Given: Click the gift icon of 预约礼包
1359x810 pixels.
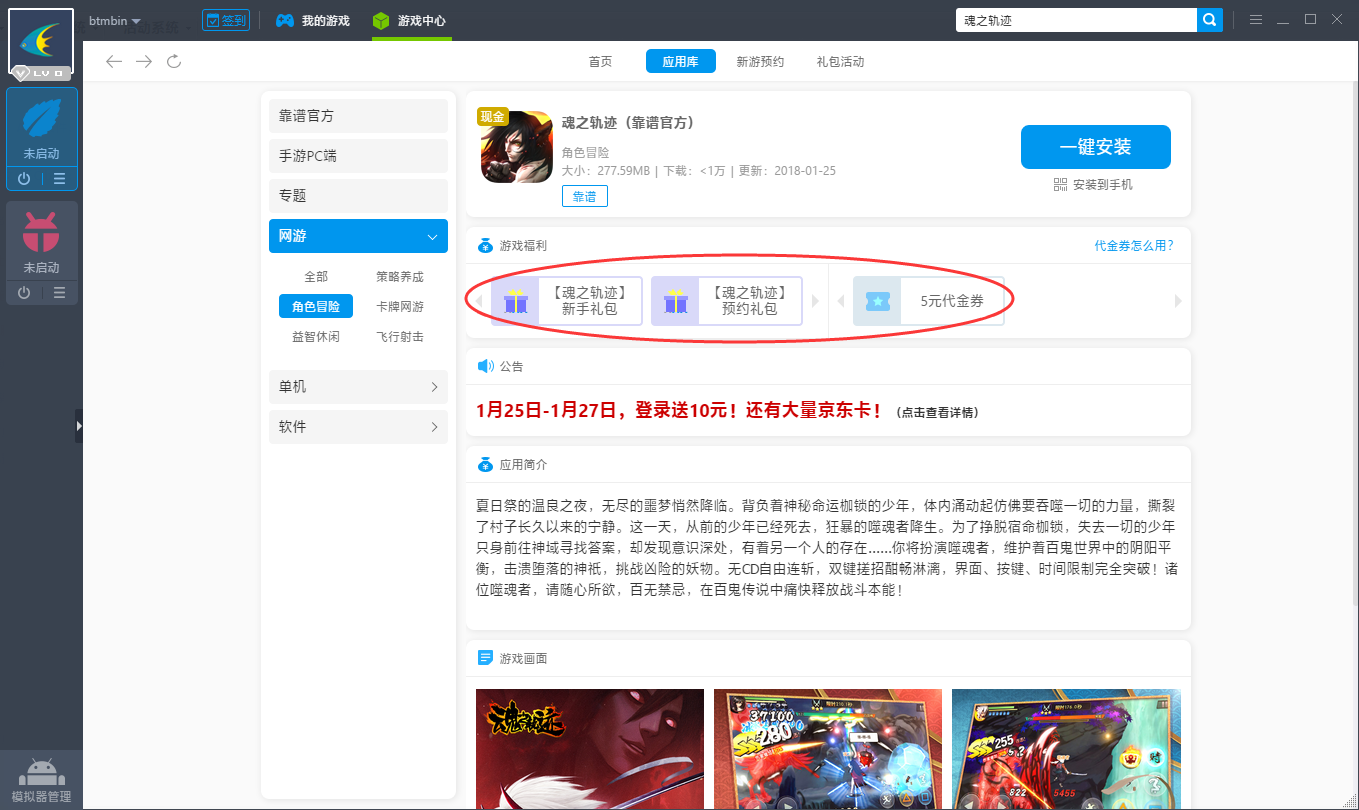Looking at the screenshot, I should coord(676,301).
